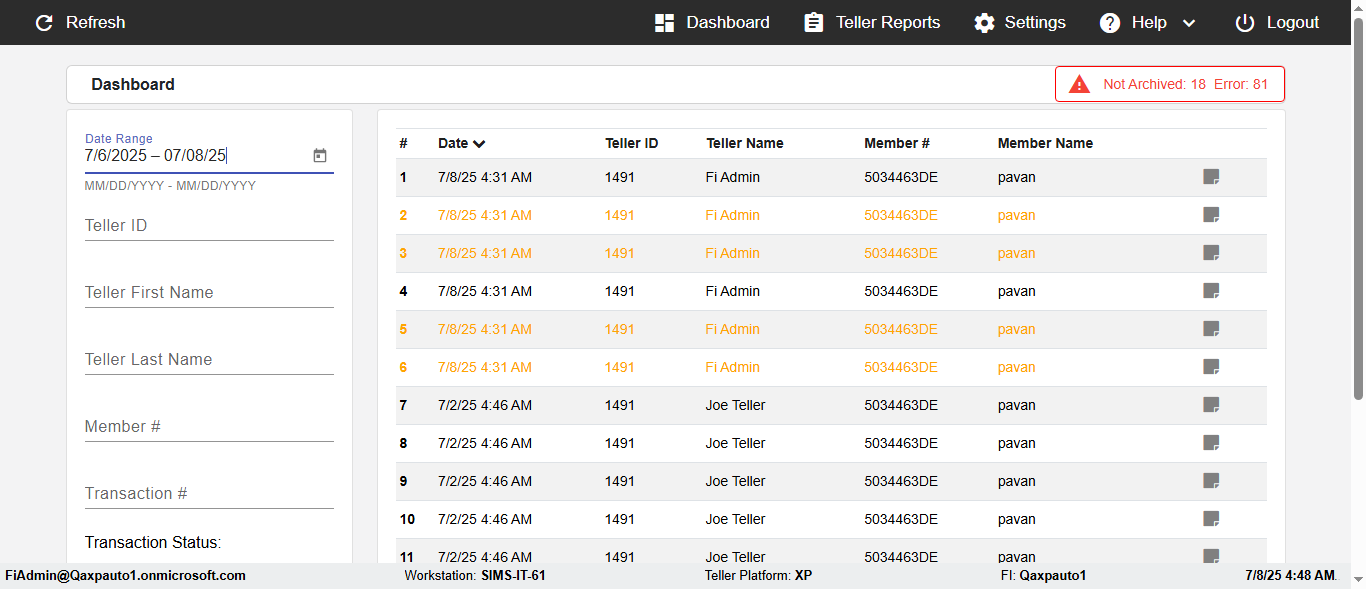
Task: Click the note icon in row 7
Action: click(x=1211, y=405)
